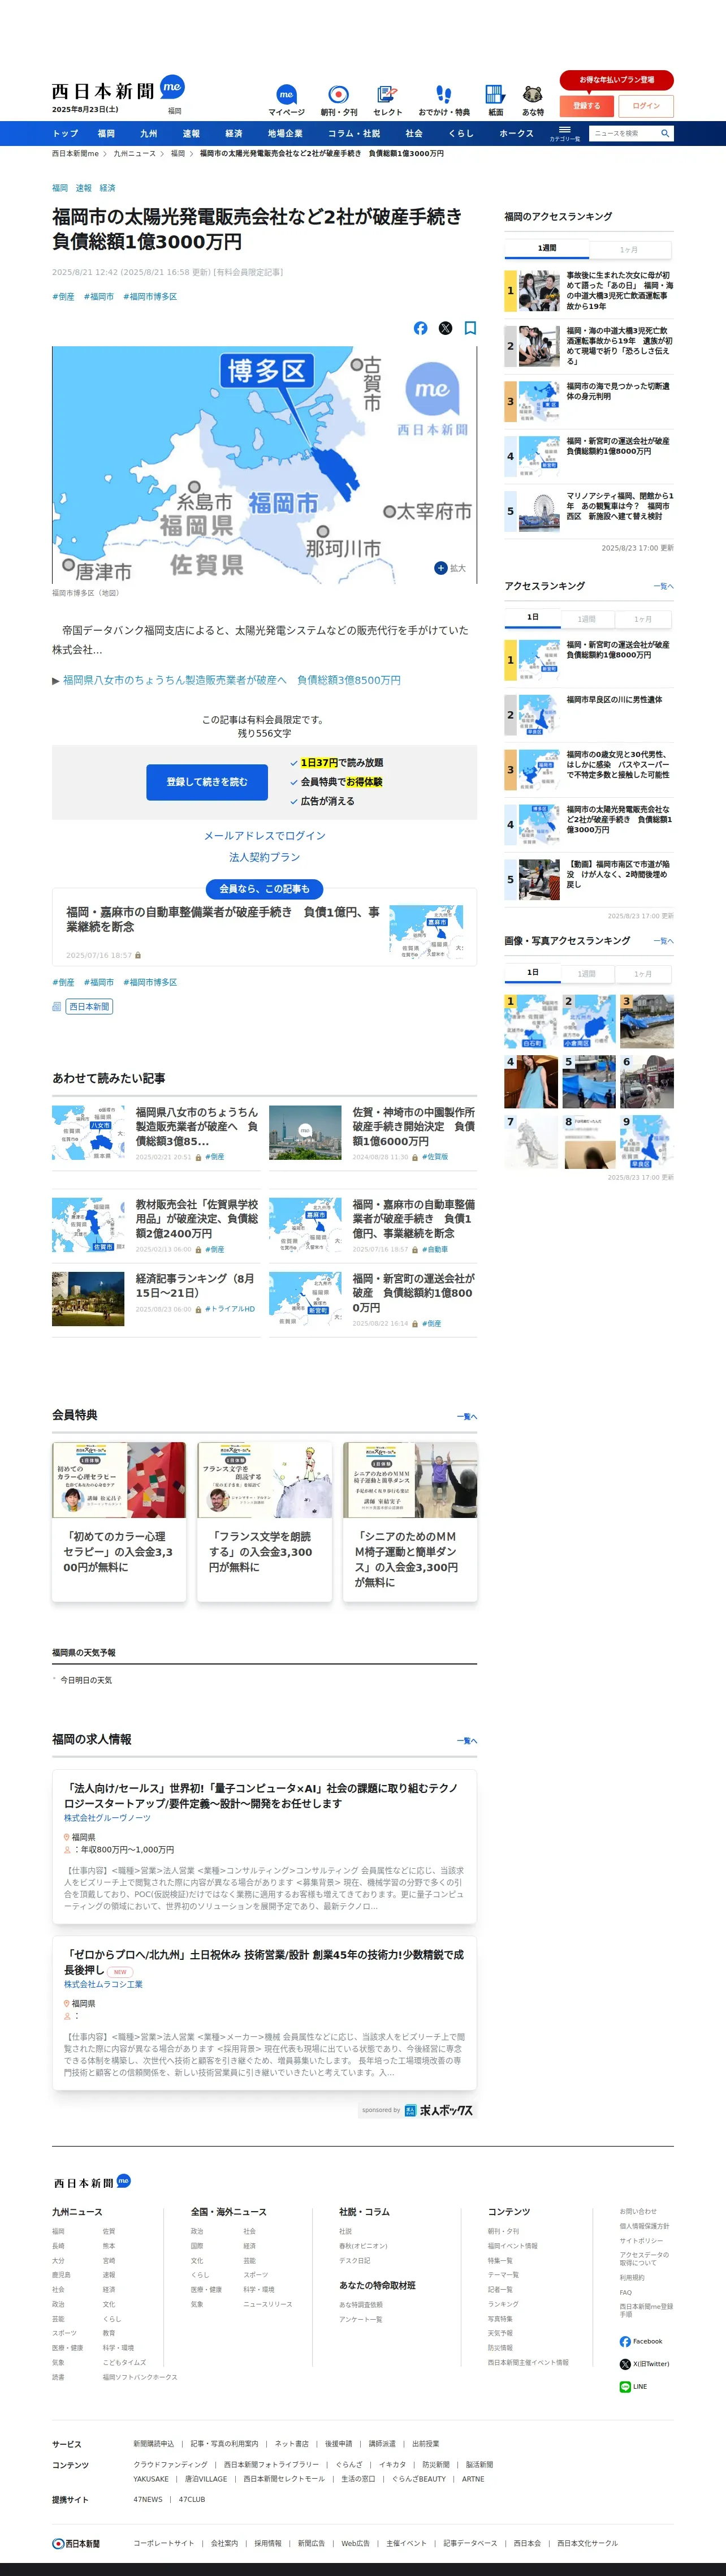The height and width of the screenshot is (2576, 726).
Task: Open the 博多区 map image
Action: pyautogui.click(x=264, y=465)
